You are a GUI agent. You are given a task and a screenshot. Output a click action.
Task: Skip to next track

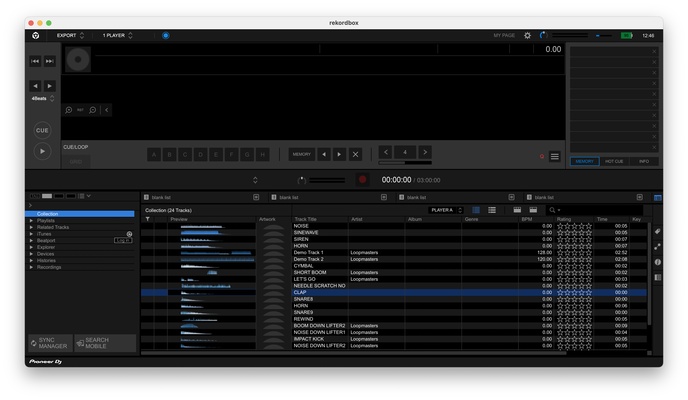[50, 61]
